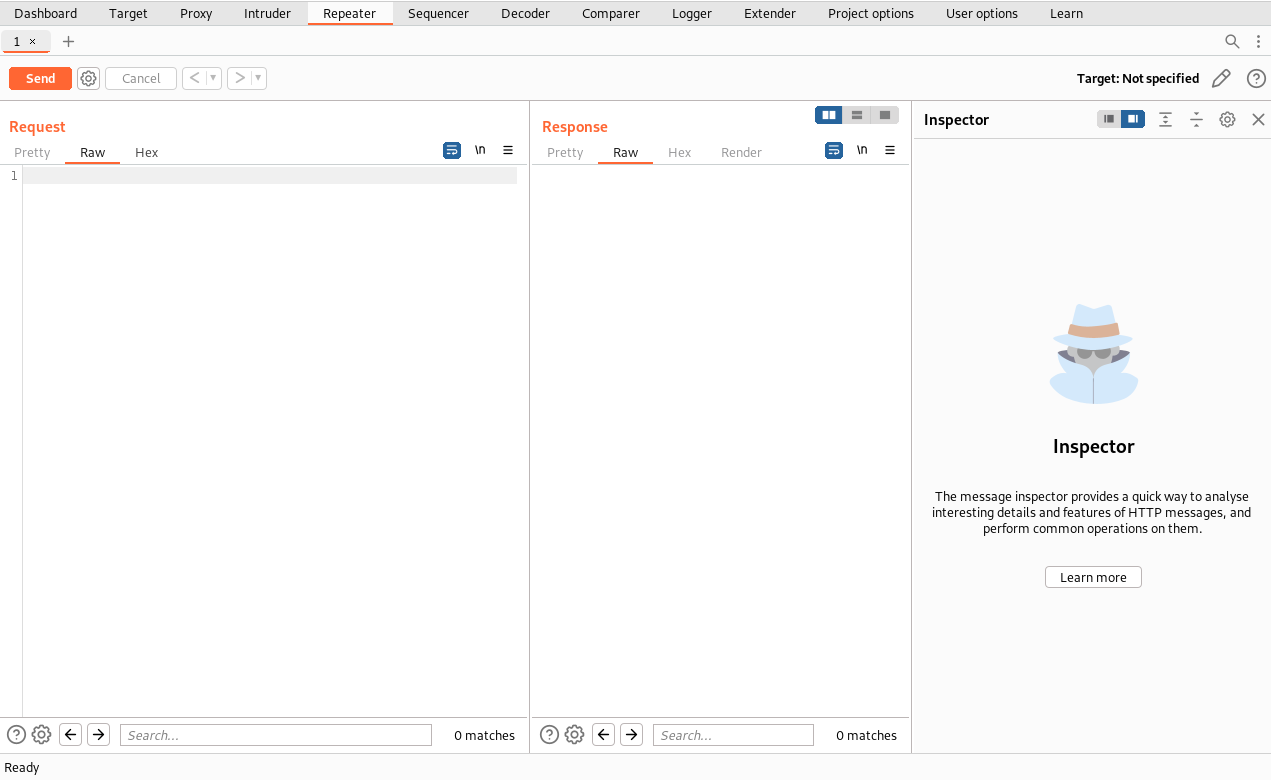1271x780 pixels.
Task: Toggle word wrap in Request editor
Action: pos(452,150)
